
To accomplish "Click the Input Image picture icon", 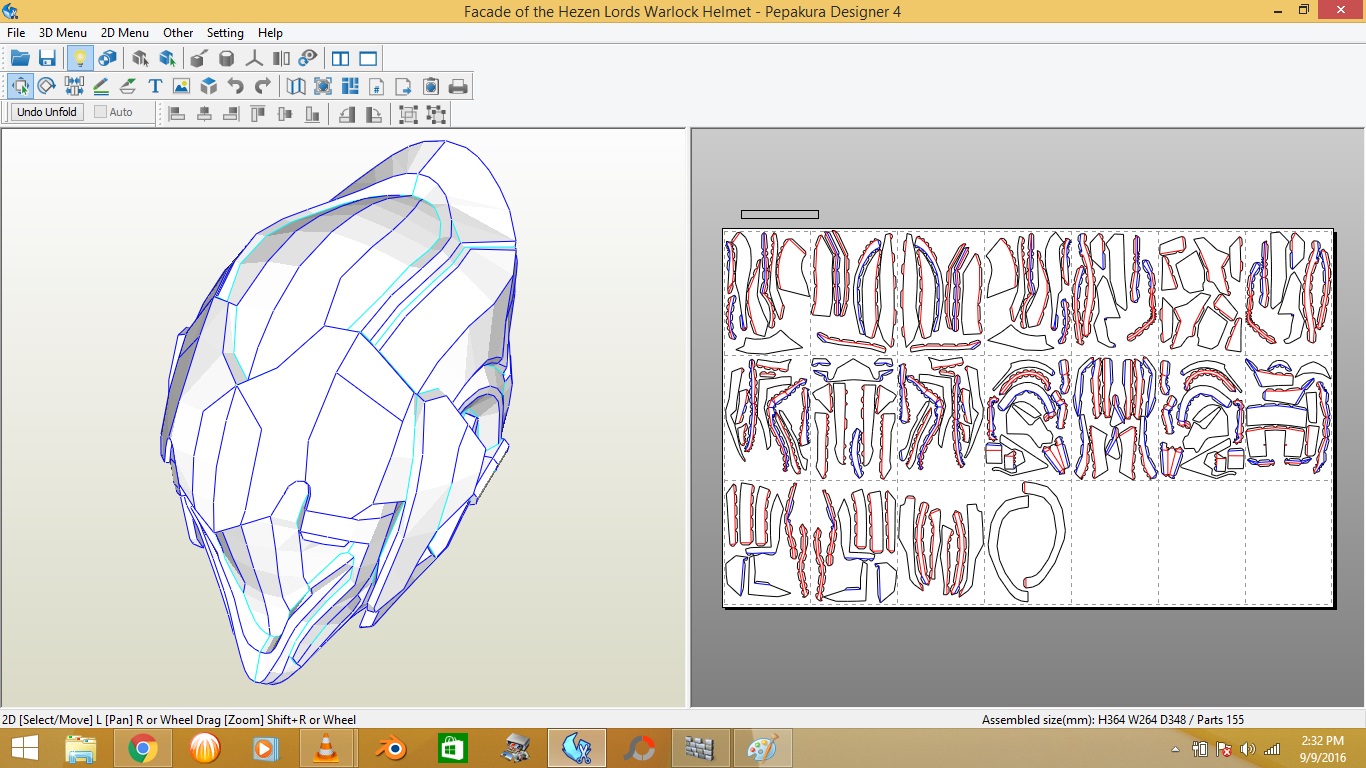I will coord(181,86).
